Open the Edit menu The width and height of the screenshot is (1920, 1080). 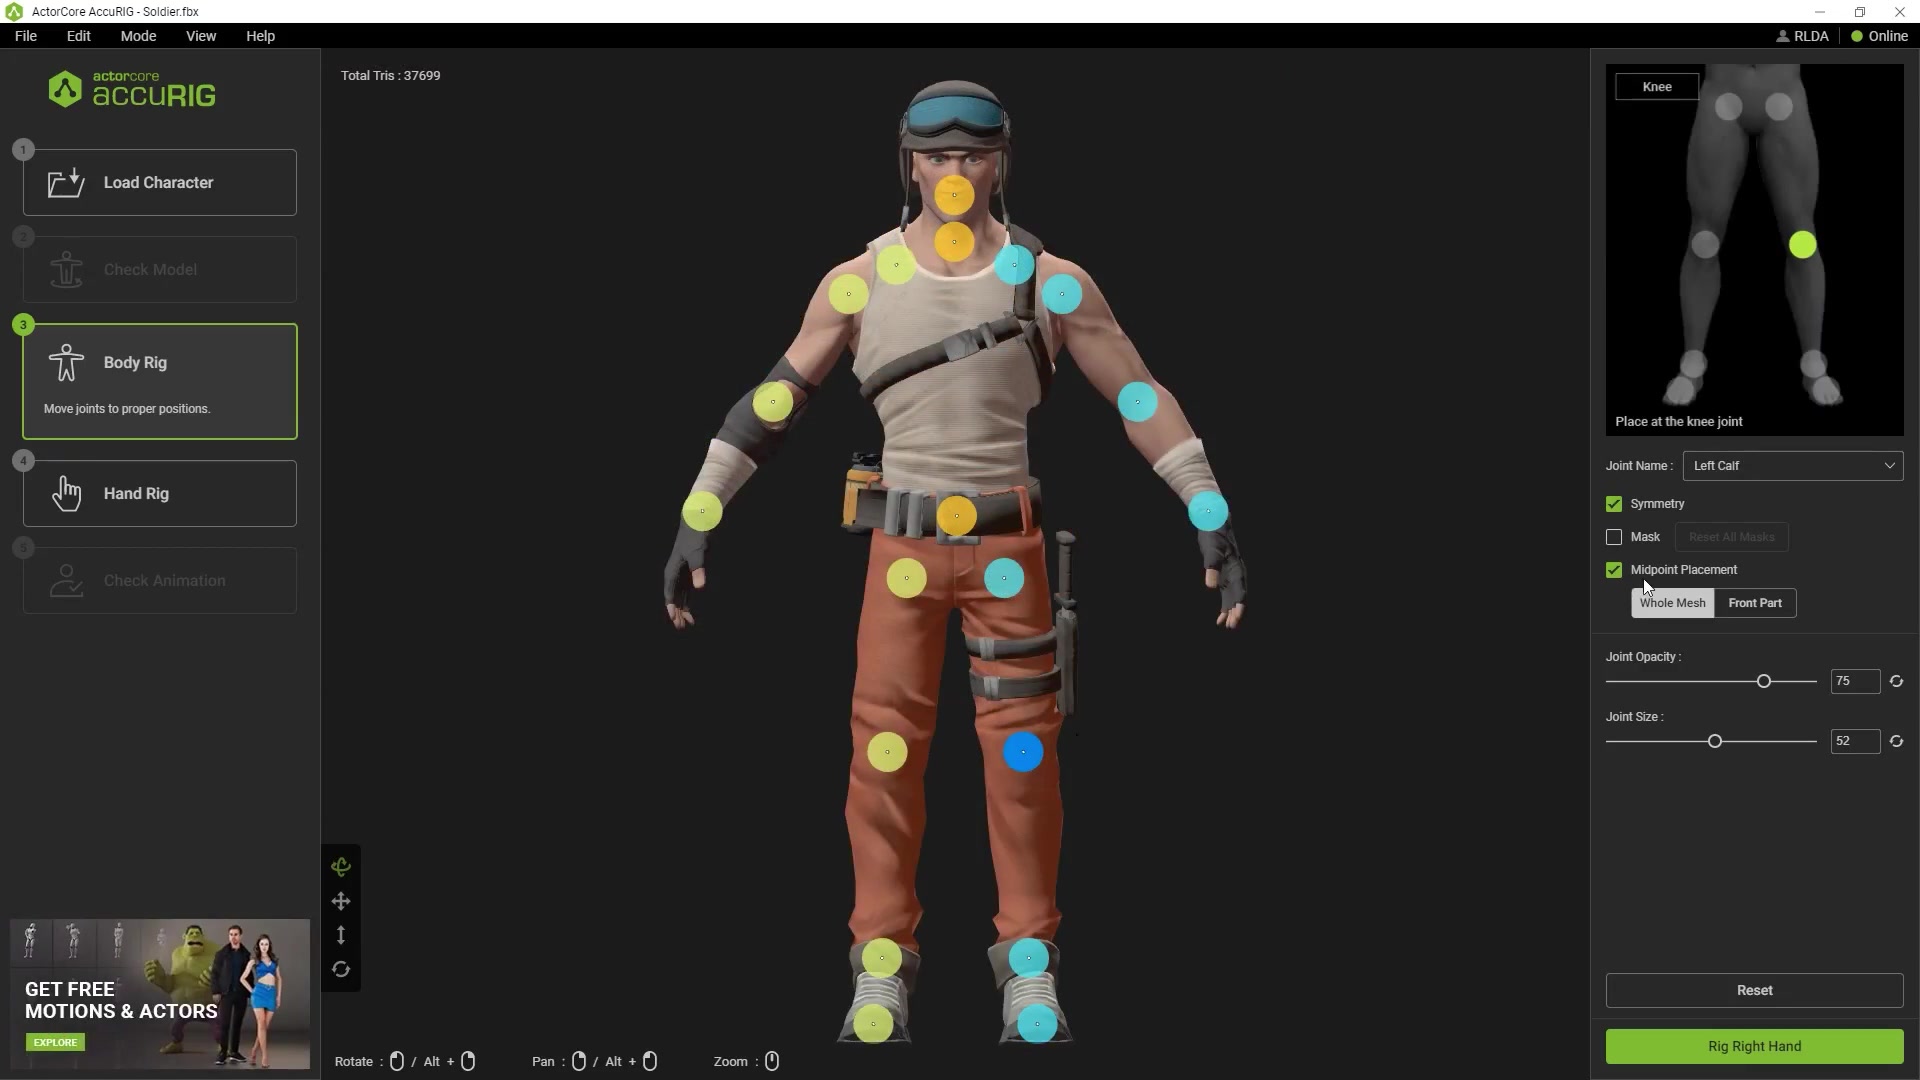pos(78,36)
